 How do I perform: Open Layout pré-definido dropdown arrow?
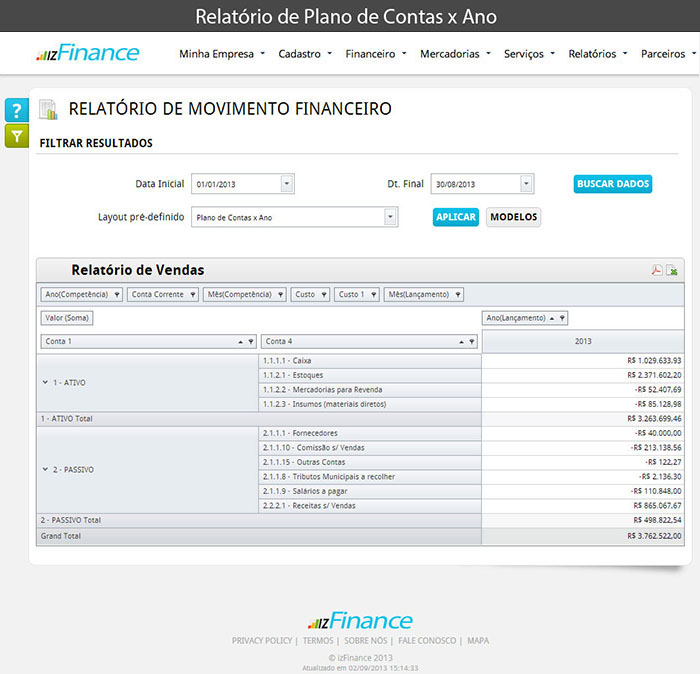point(390,217)
